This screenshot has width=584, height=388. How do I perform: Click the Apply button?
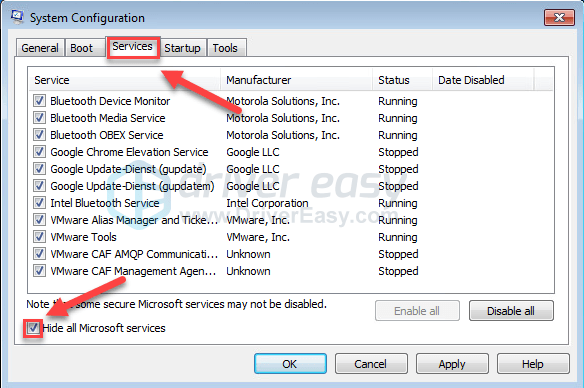[452, 364]
